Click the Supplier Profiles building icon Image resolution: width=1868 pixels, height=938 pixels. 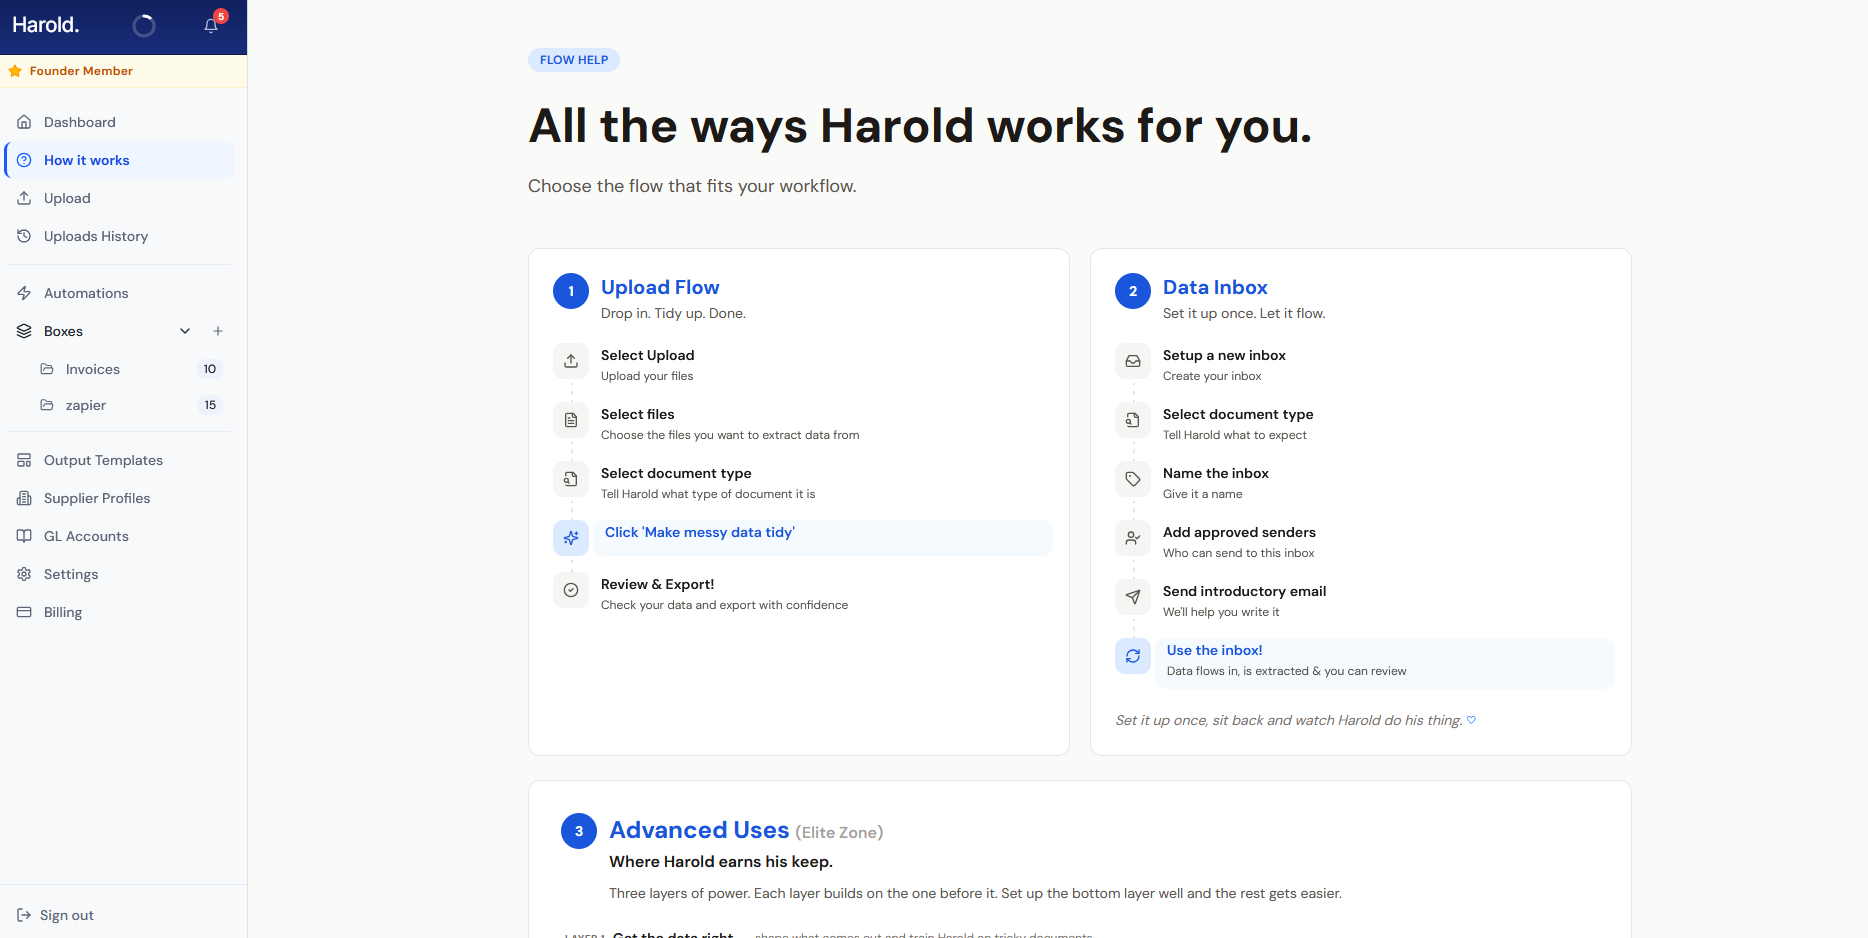pyautogui.click(x=24, y=498)
